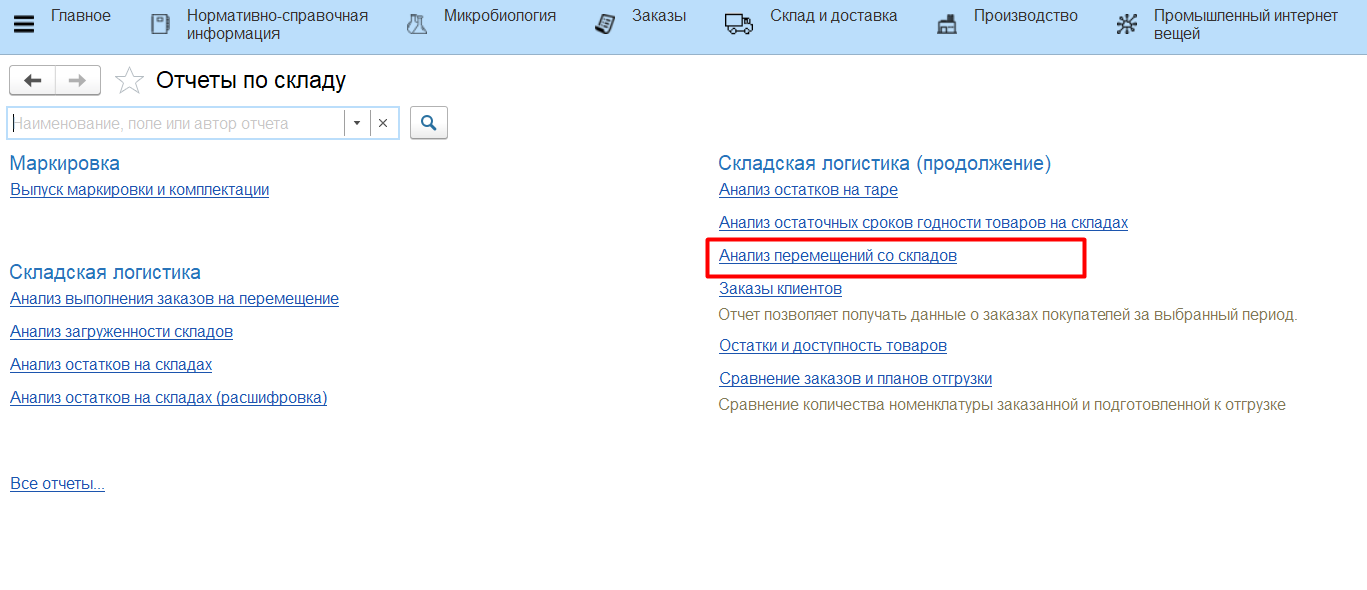Click the Склад и доставка truck icon
This screenshot has width=1367, height=590.
tap(739, 24)
